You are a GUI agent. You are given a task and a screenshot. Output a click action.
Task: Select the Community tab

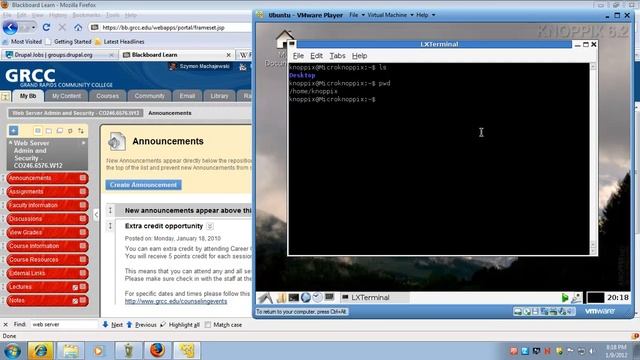point(149,96)
